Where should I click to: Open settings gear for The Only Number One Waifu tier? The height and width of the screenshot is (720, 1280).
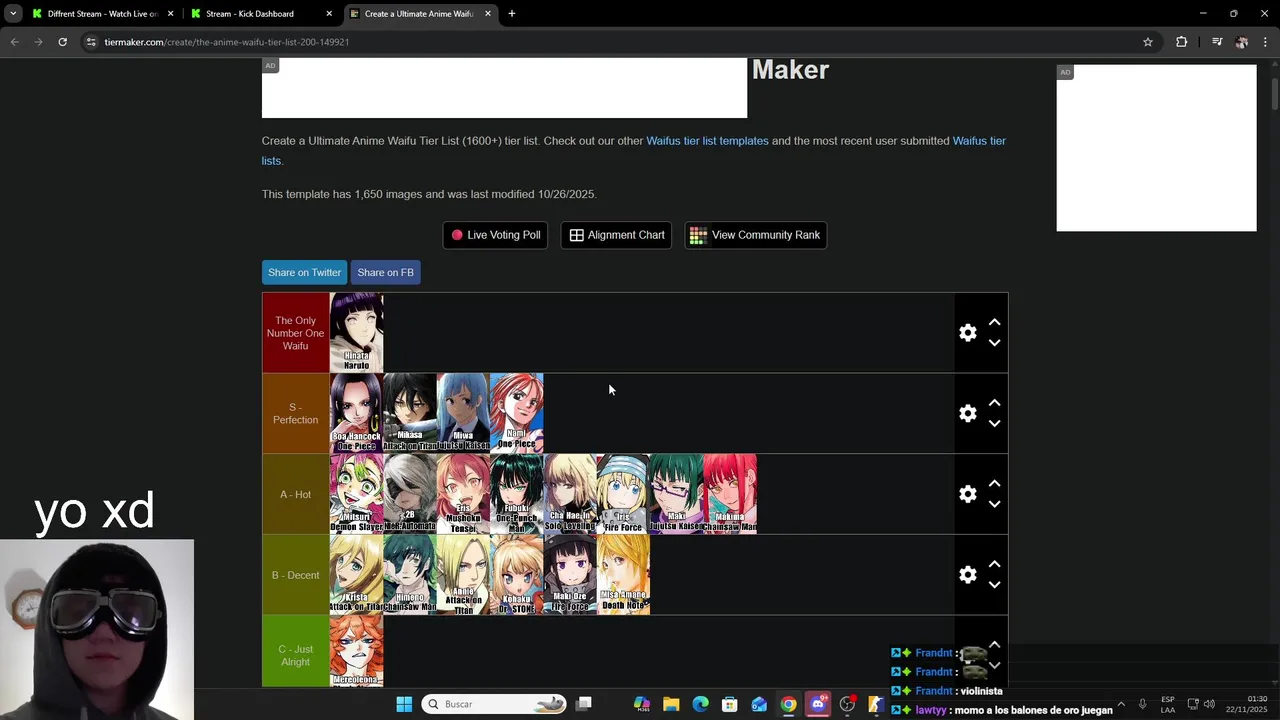967,333
